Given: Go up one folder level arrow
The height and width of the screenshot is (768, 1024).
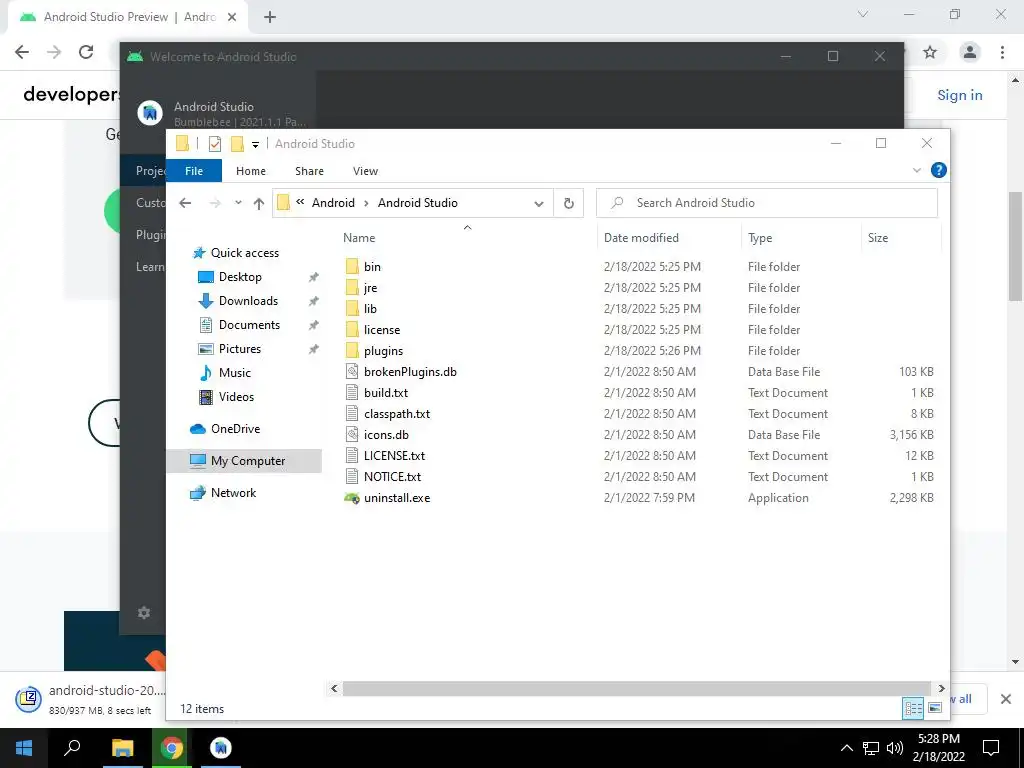Looking at the screenshot, I should pos(259,203).
